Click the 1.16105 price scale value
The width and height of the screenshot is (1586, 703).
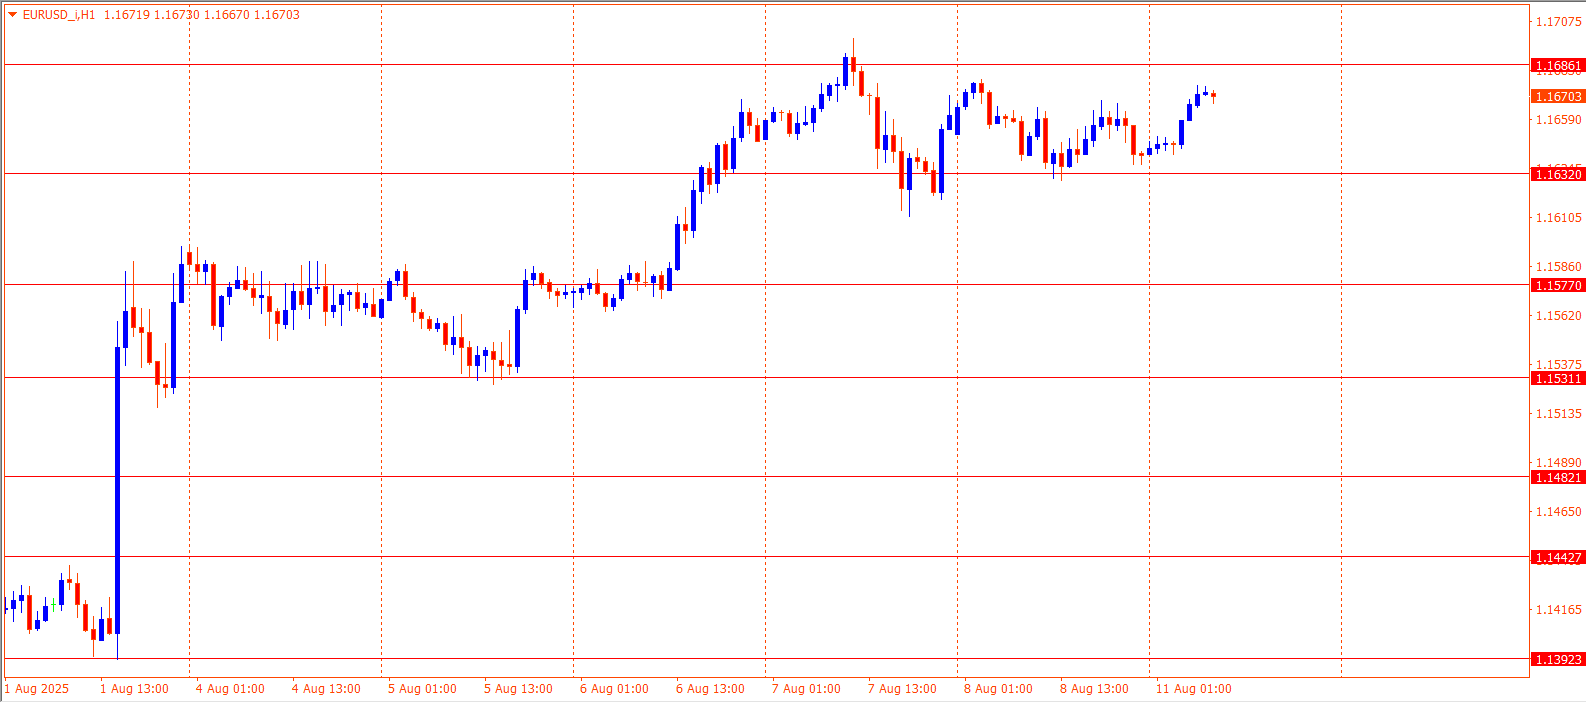[x=1559, y=217]
